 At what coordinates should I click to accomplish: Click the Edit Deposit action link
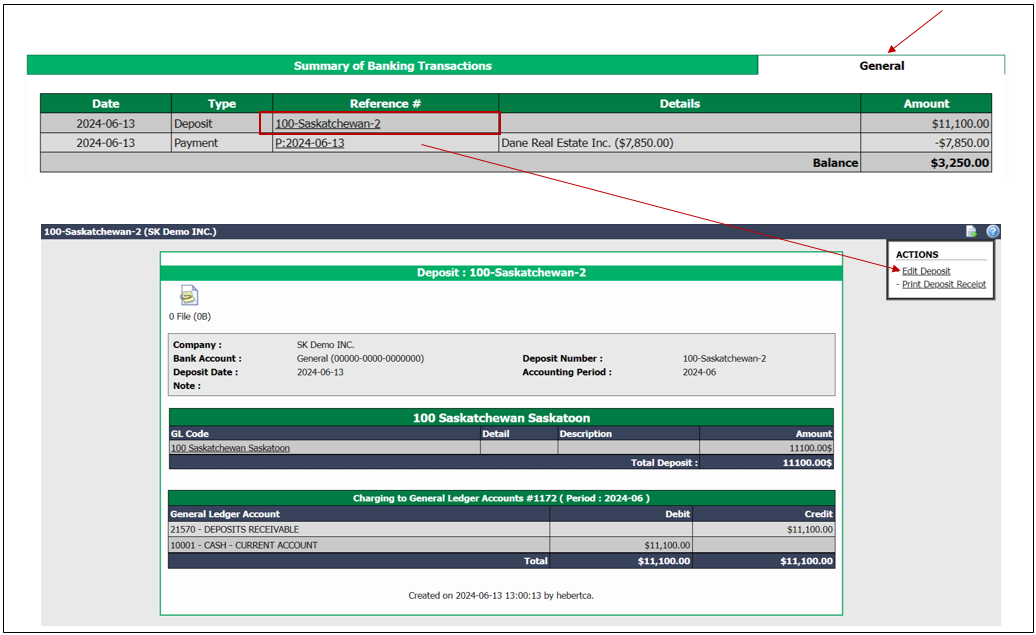point(926,271)
